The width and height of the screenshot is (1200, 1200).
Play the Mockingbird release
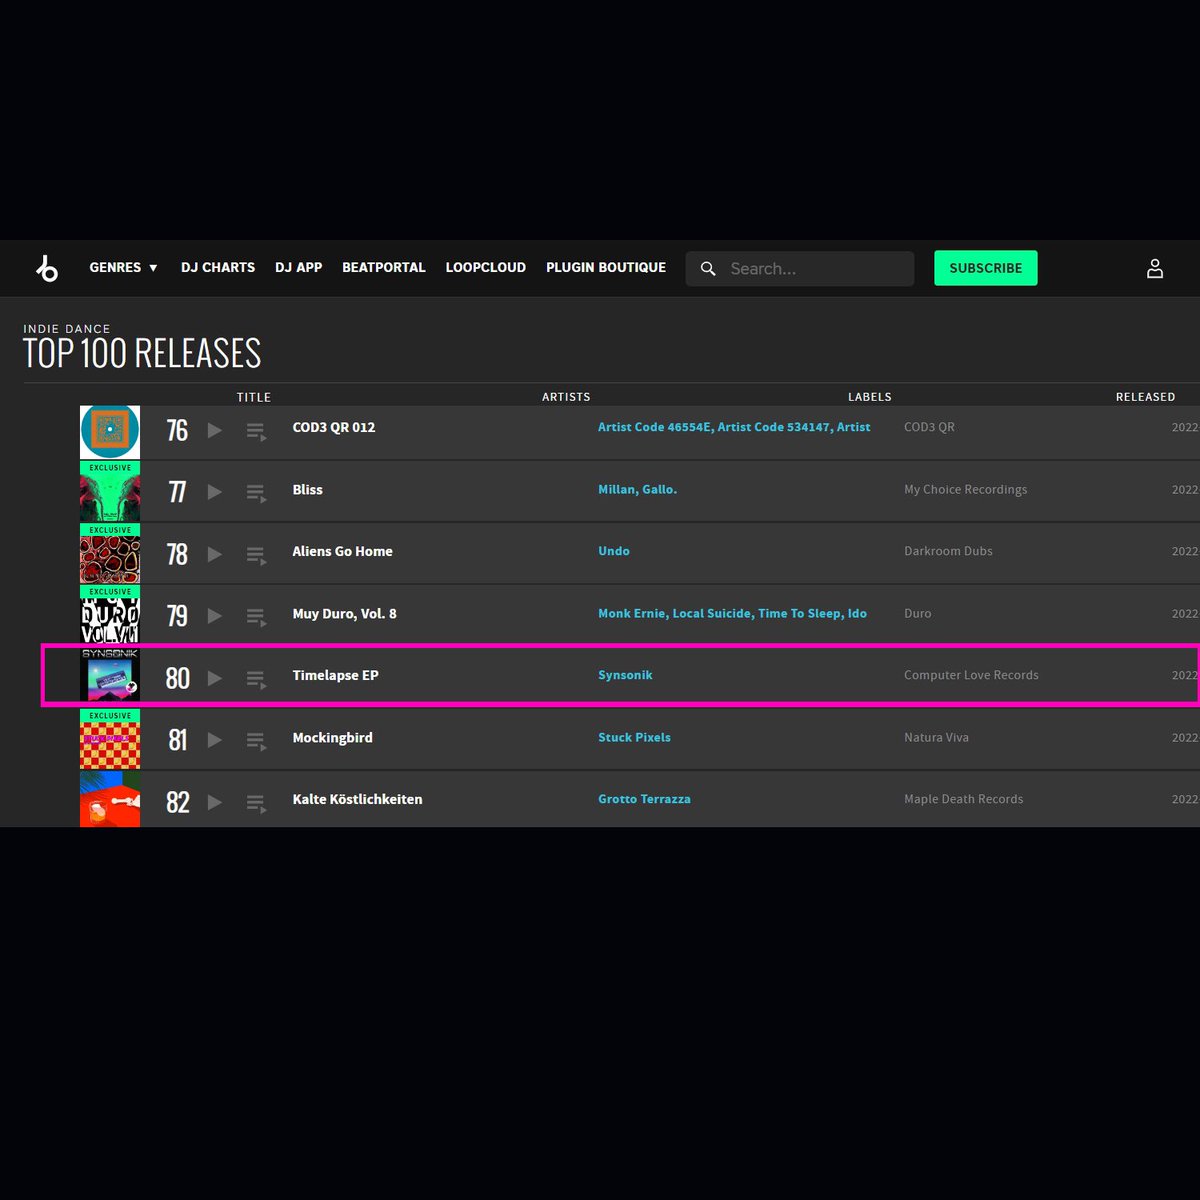[x=214, y=740]
